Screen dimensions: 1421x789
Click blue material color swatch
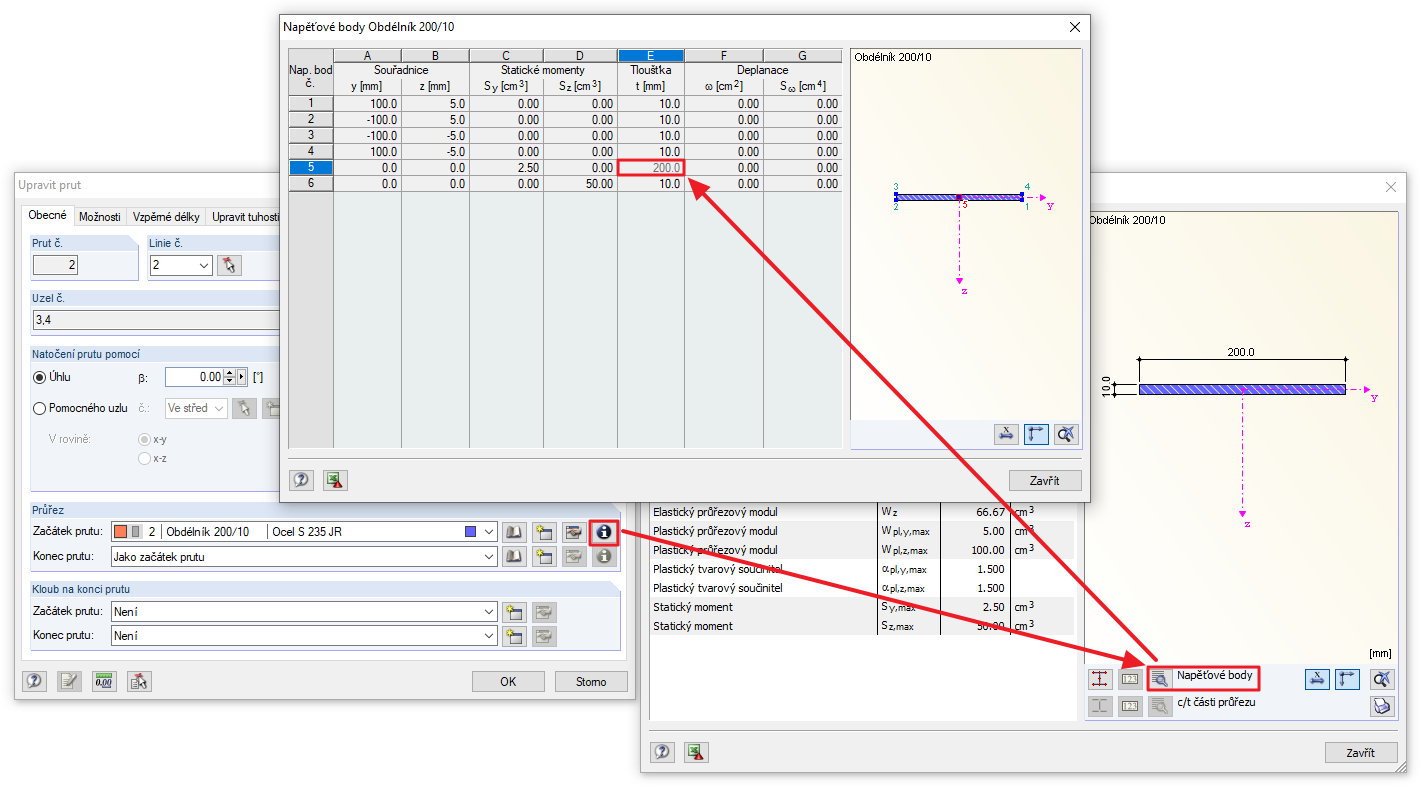pos(471,532)
